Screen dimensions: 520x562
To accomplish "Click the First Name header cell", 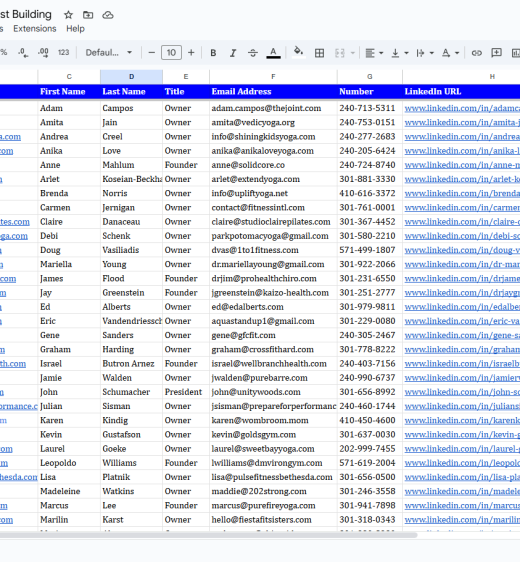I will (x=69, y=92).
